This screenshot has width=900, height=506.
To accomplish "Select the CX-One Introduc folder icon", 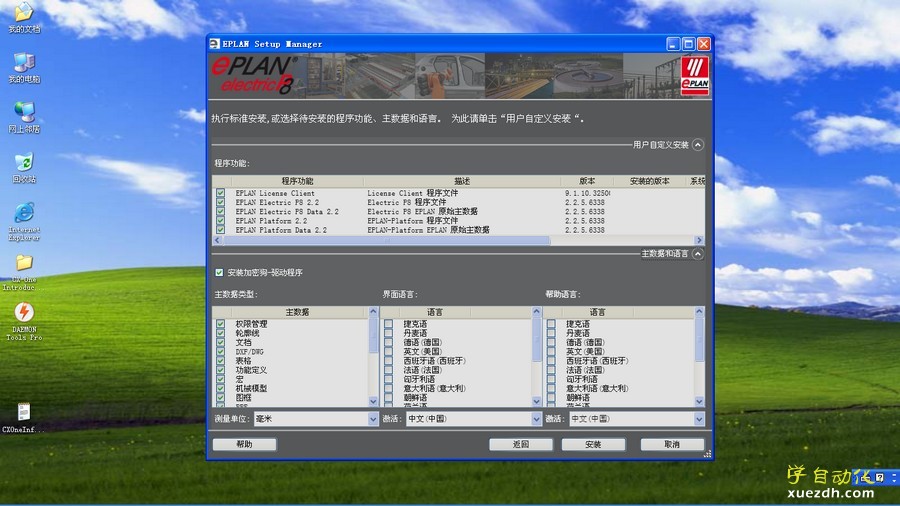I will coord(24,272).
